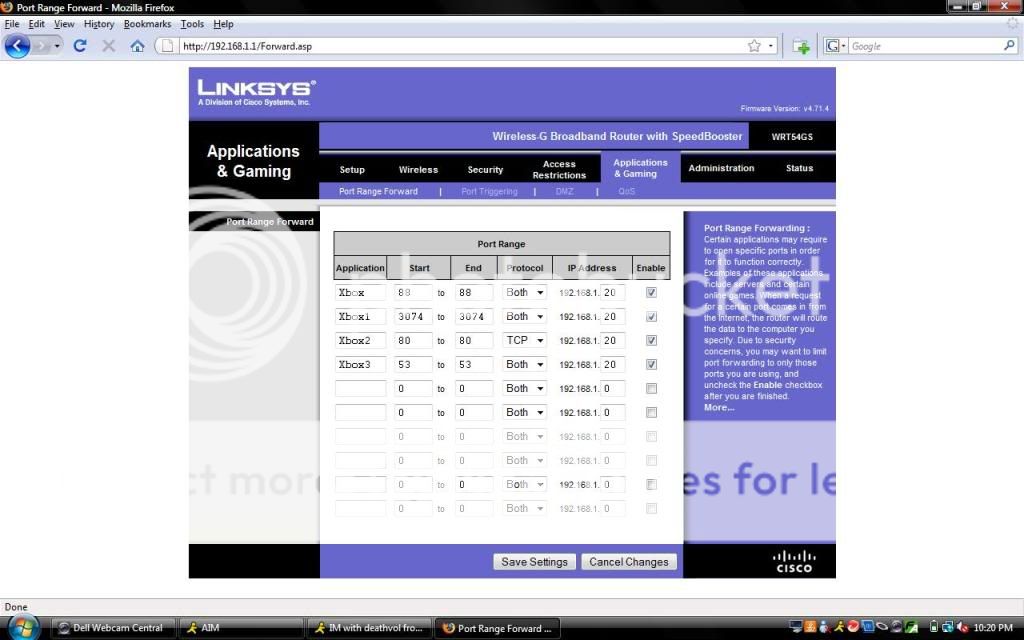The height and width of the screenshot is (640, 1024).
Task: Open the File menu
Action: 12,24
